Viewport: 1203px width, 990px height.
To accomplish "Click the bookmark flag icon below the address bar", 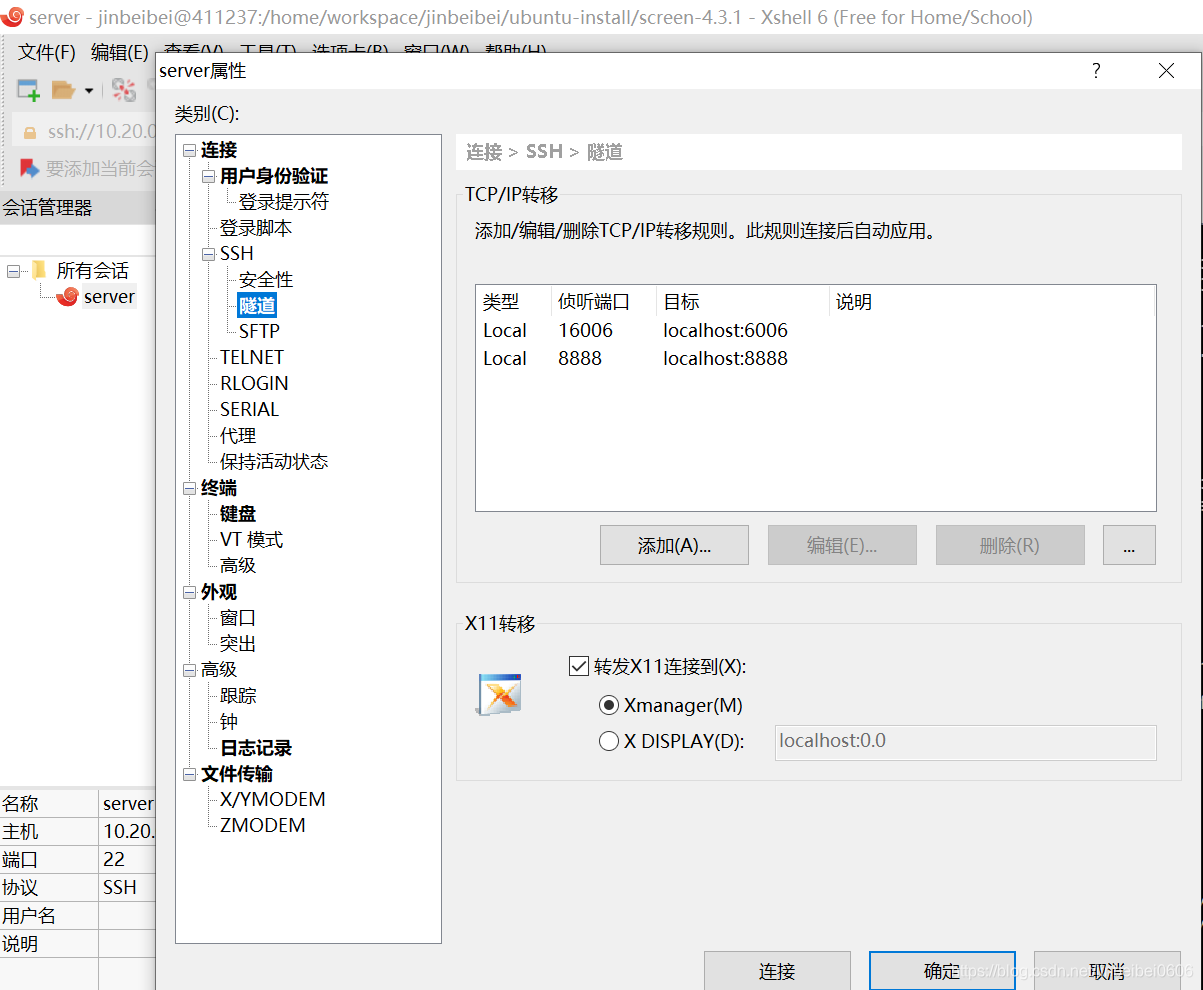I will click(30, 168).
